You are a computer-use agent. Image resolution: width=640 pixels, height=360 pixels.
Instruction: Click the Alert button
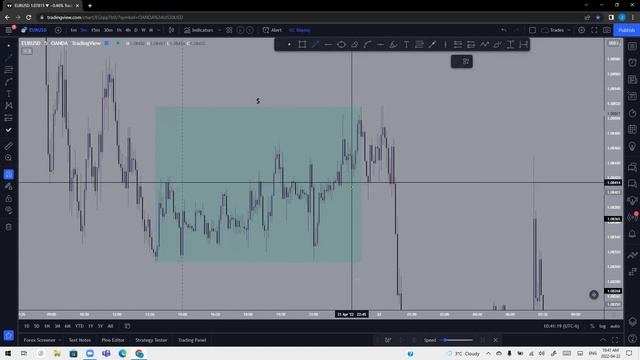point(272,30)
